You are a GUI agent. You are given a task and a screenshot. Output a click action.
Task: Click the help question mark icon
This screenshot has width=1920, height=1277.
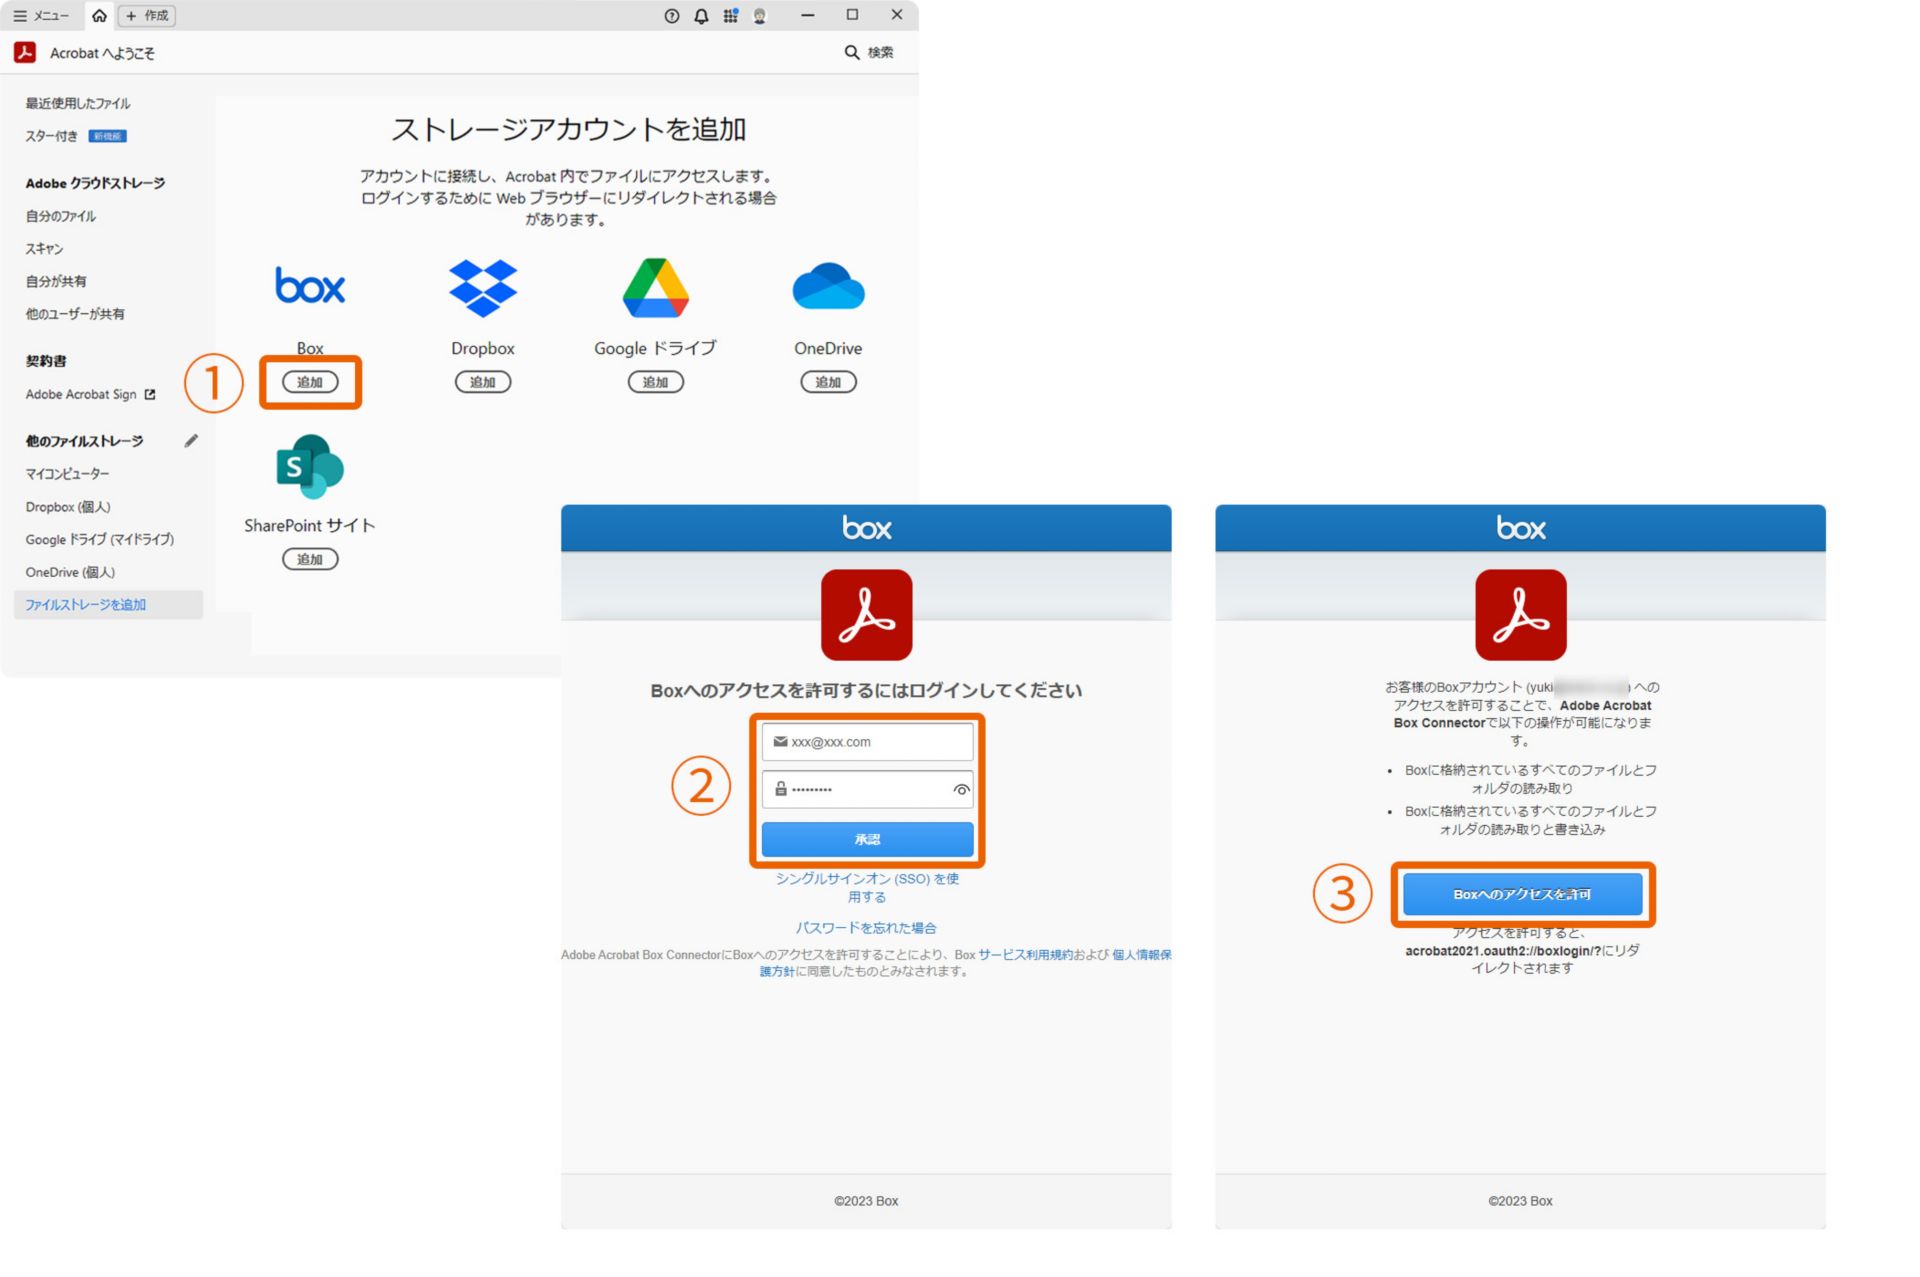point(671,16)
